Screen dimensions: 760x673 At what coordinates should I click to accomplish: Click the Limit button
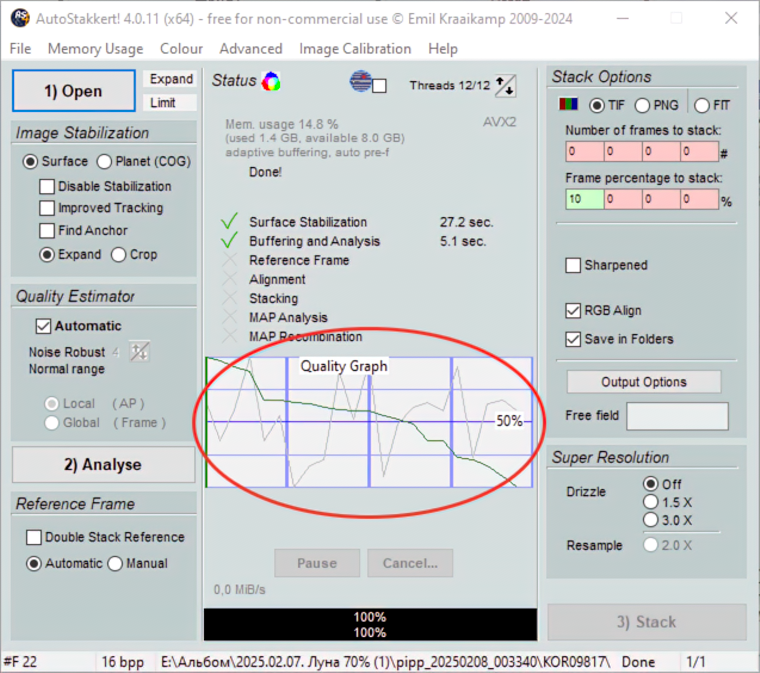(x=171, y=103)
